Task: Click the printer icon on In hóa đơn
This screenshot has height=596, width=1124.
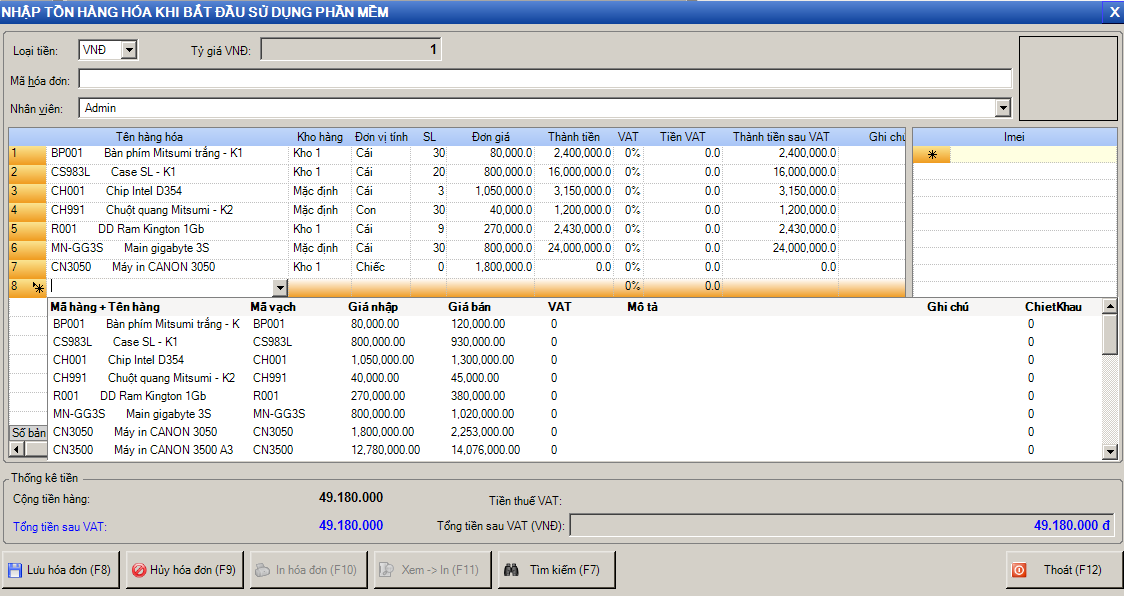Action: click(x=263, y=570)
